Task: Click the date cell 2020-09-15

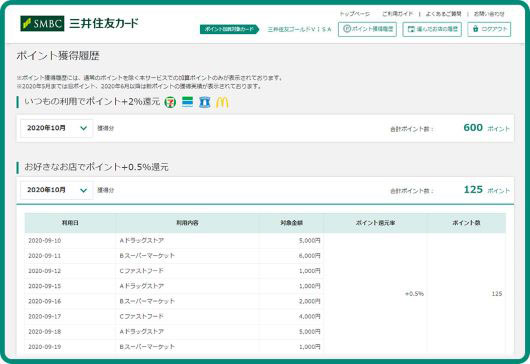Action: pos(45,286)
